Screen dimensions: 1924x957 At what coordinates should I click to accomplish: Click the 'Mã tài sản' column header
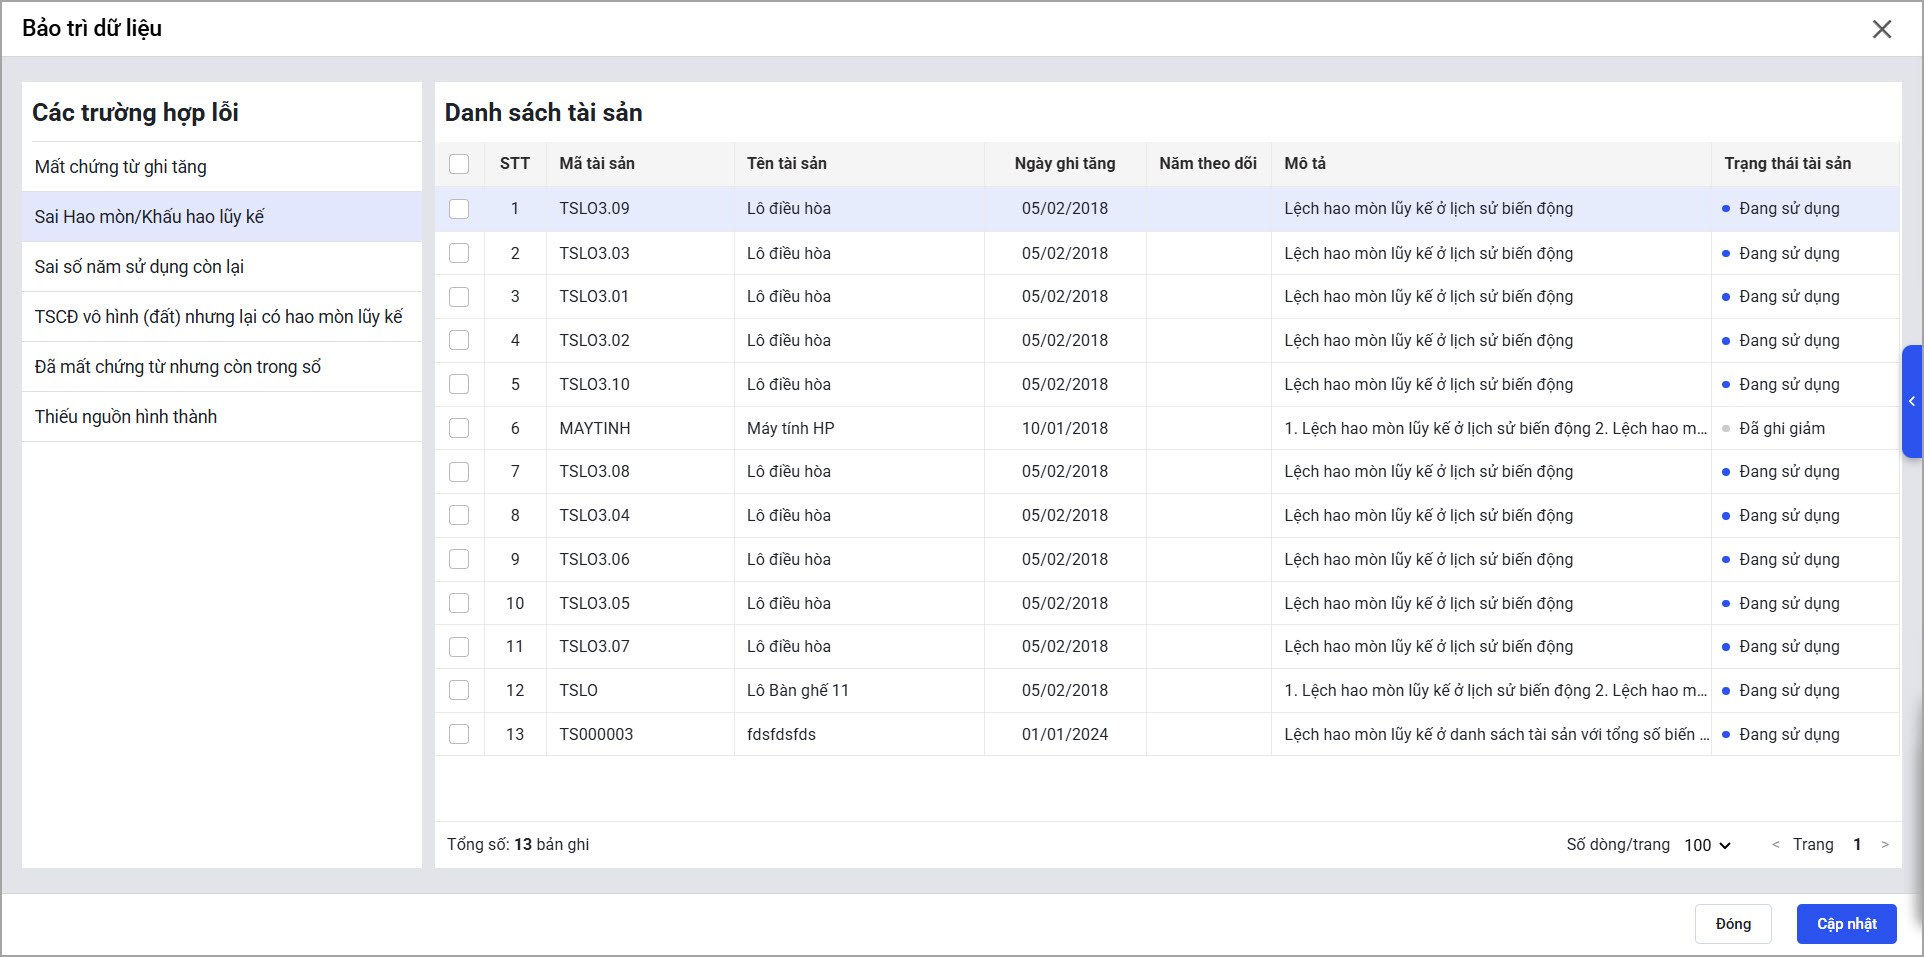click(597, 164)
